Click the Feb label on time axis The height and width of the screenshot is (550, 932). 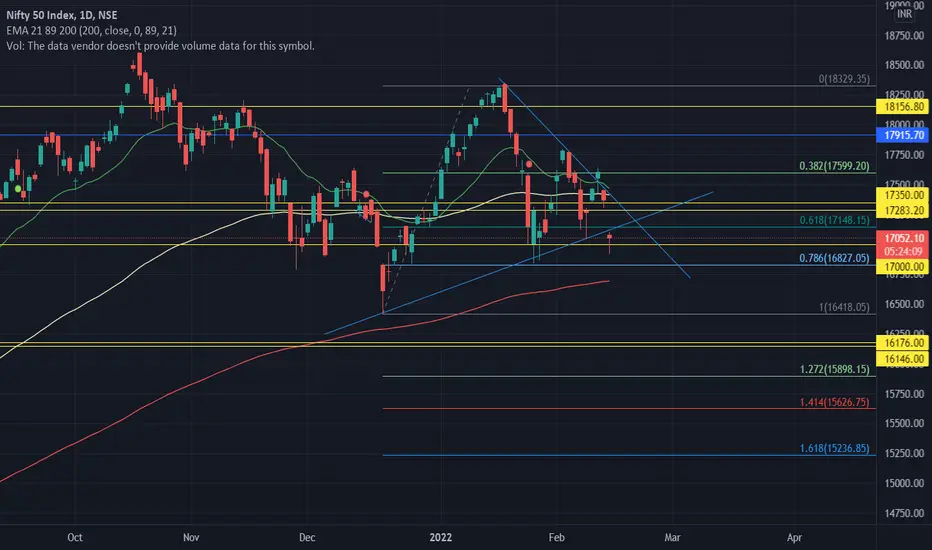coord(556,538)
